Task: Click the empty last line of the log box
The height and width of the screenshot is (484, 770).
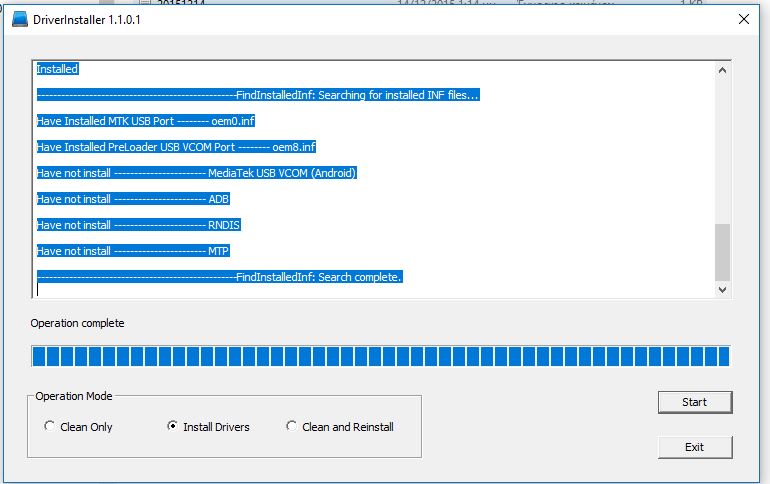Action: click(x=376, y=291)
